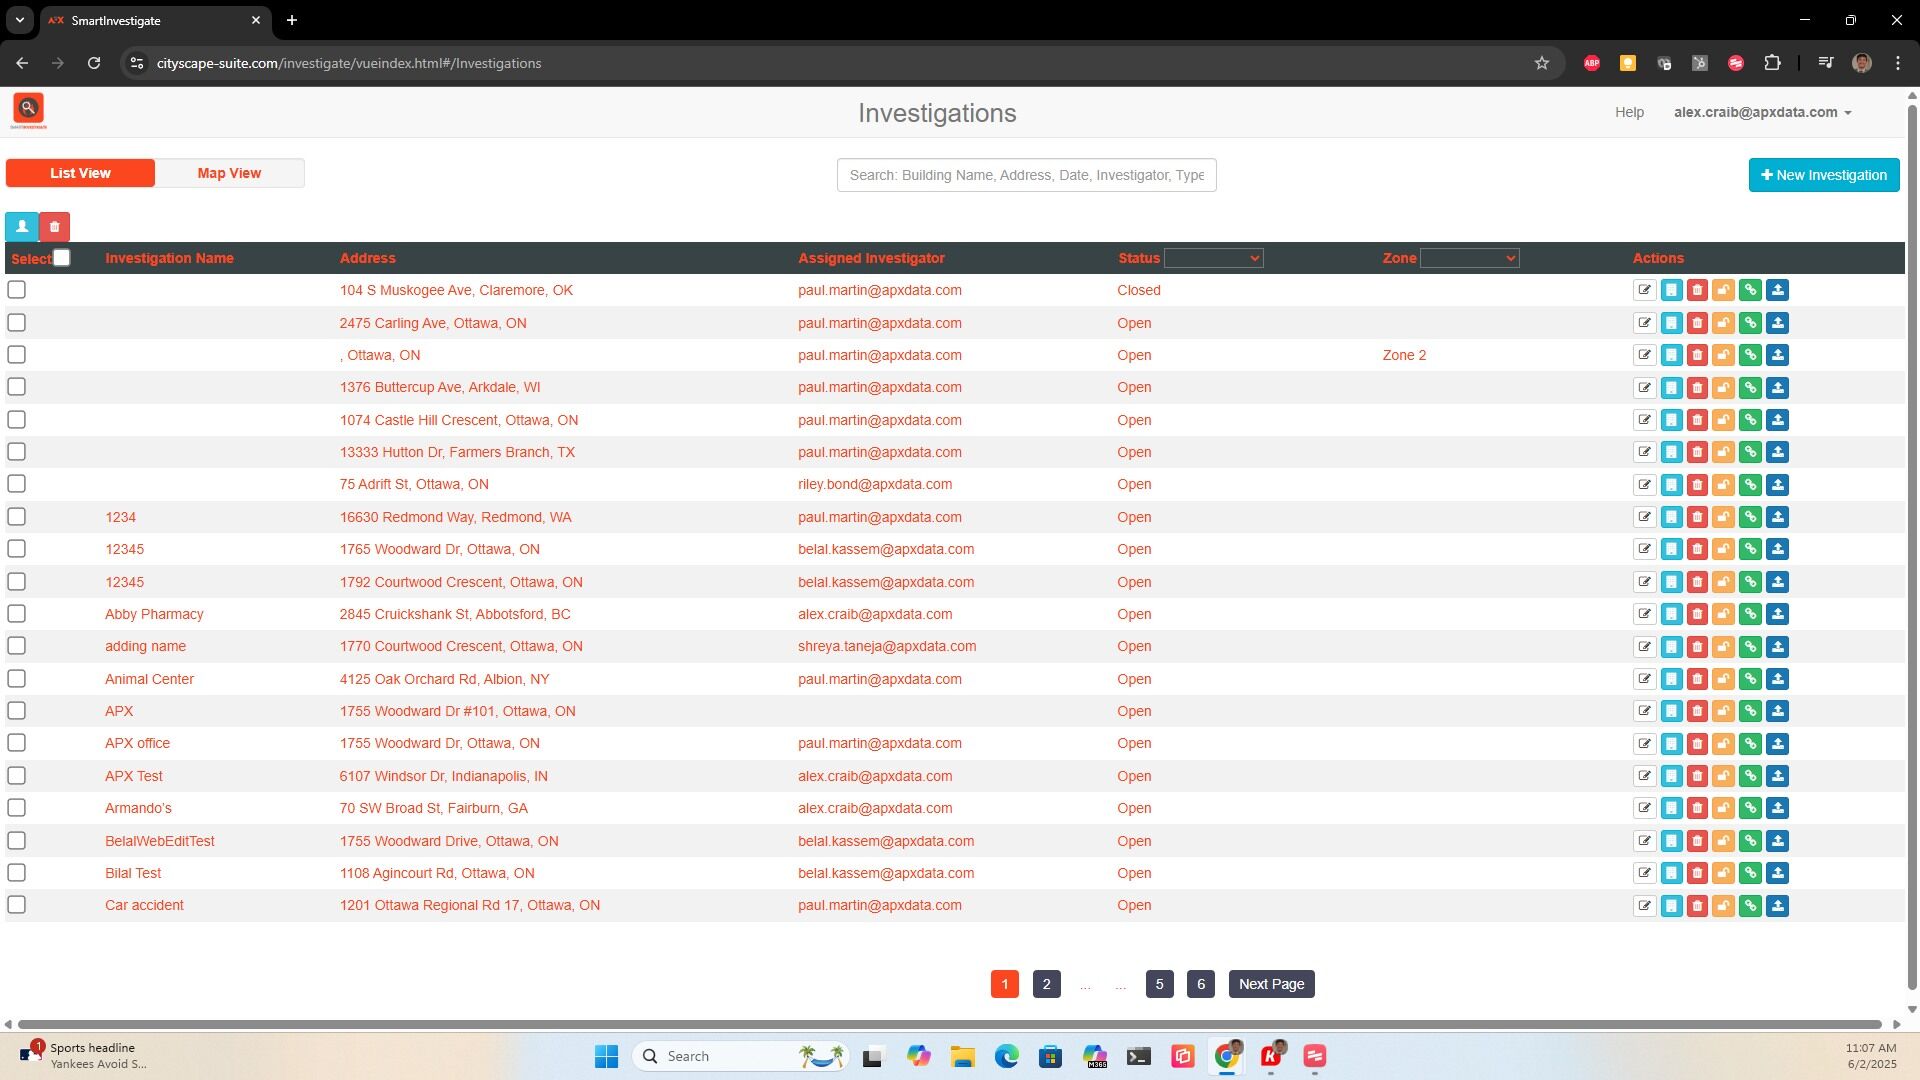Click the bulk delete trash icon above Select column
This screenshot has height=1080, width=1920.
(55, 227)
